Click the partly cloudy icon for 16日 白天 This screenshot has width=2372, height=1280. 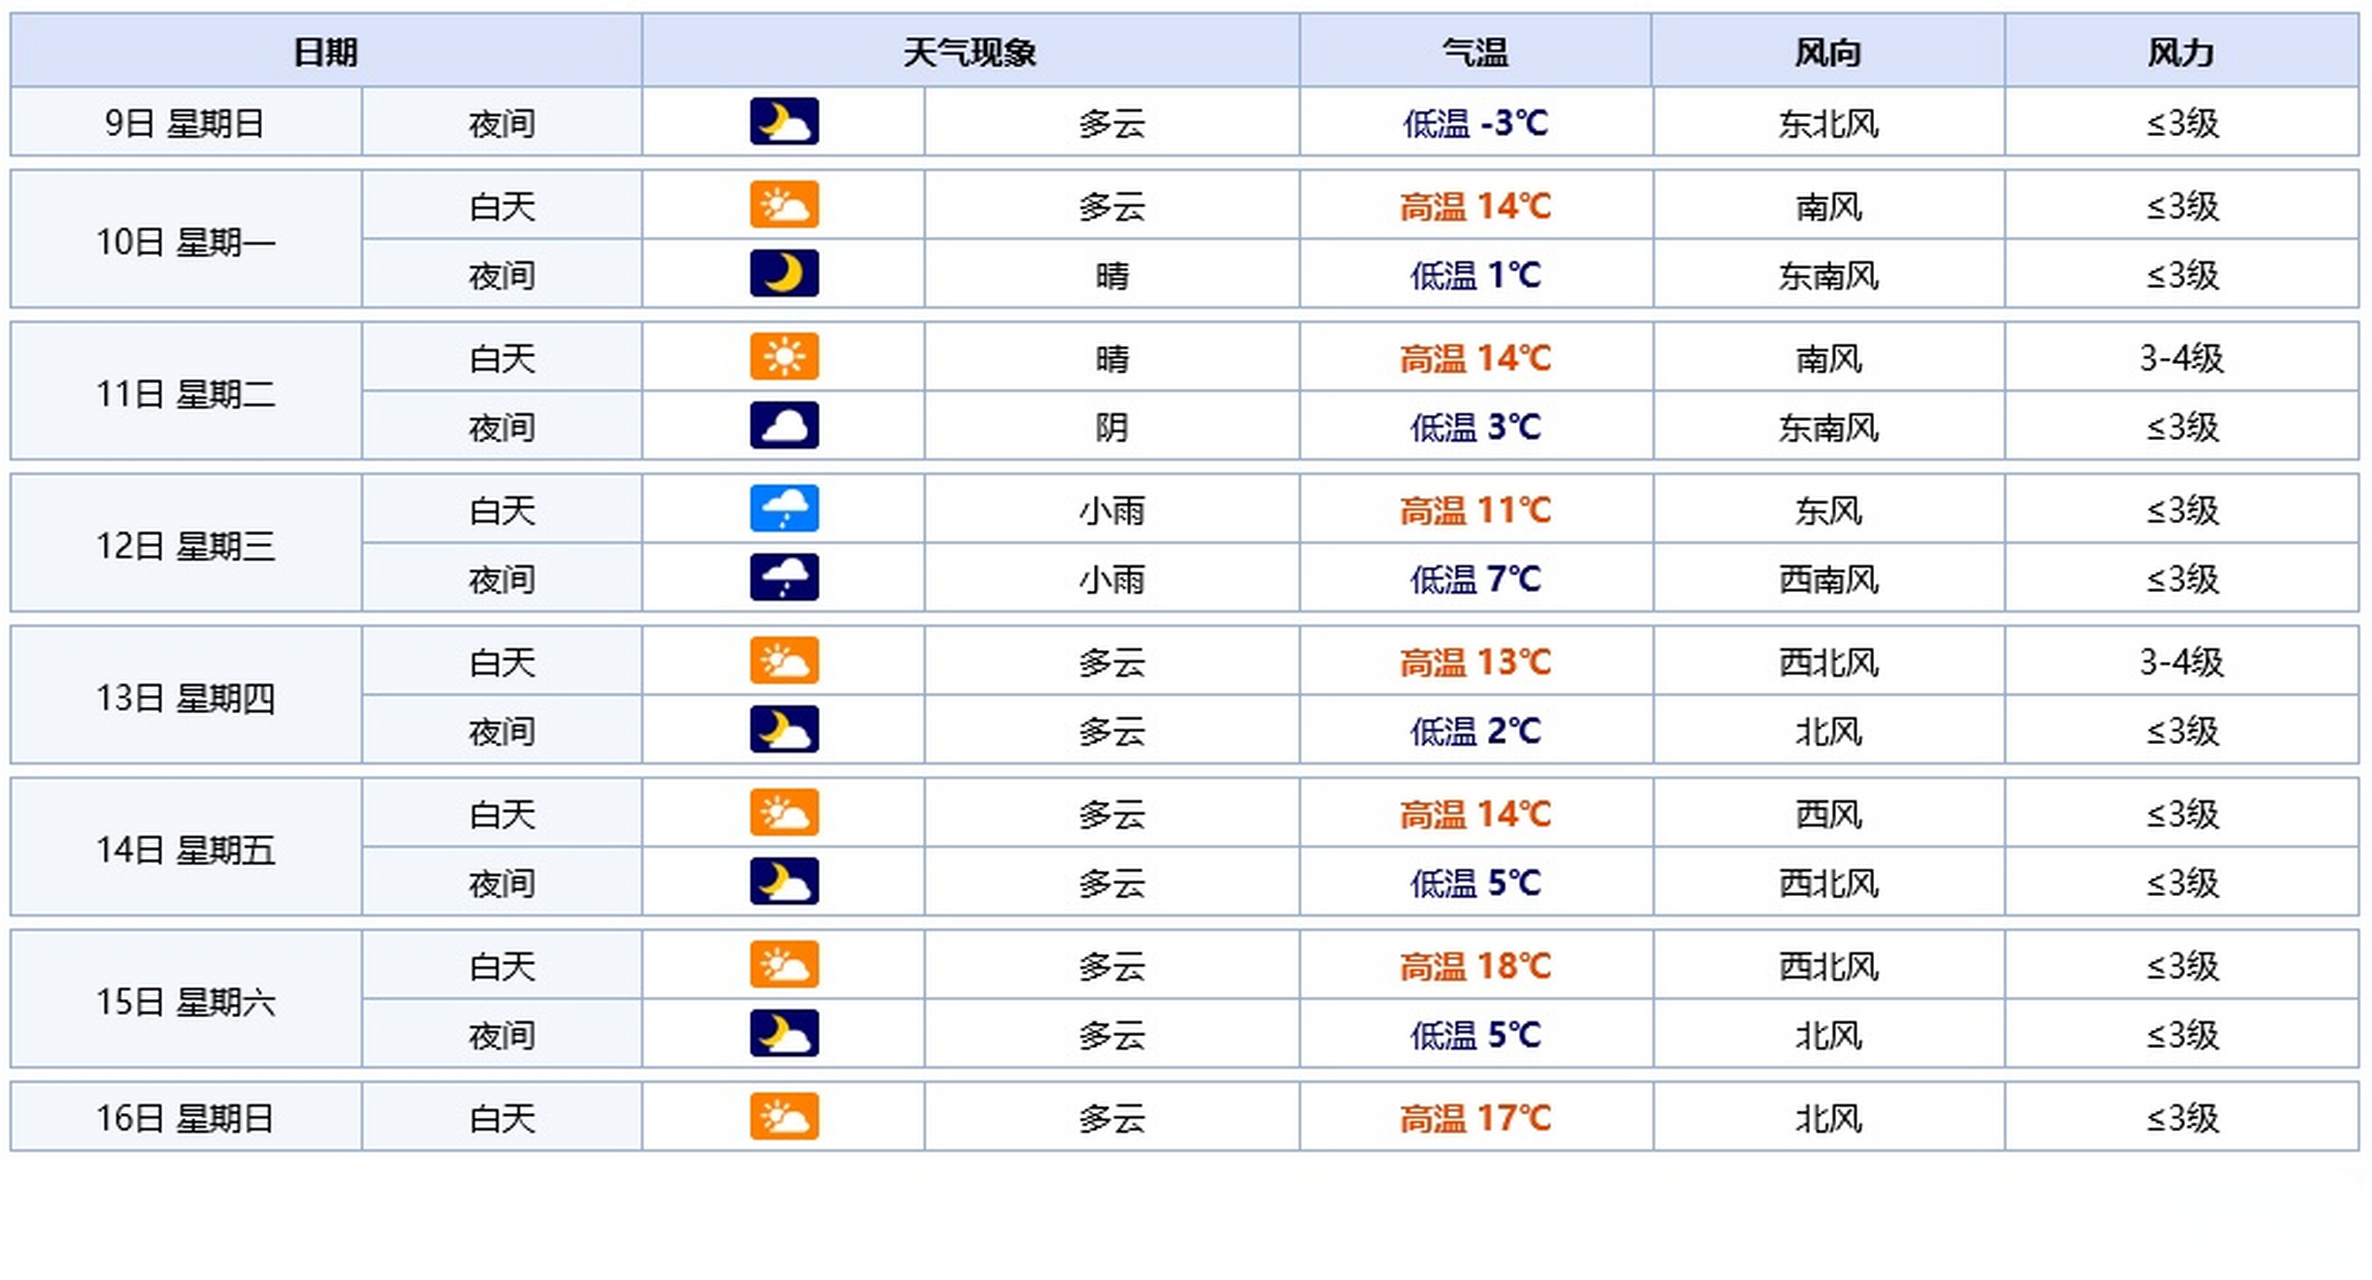784,1117
